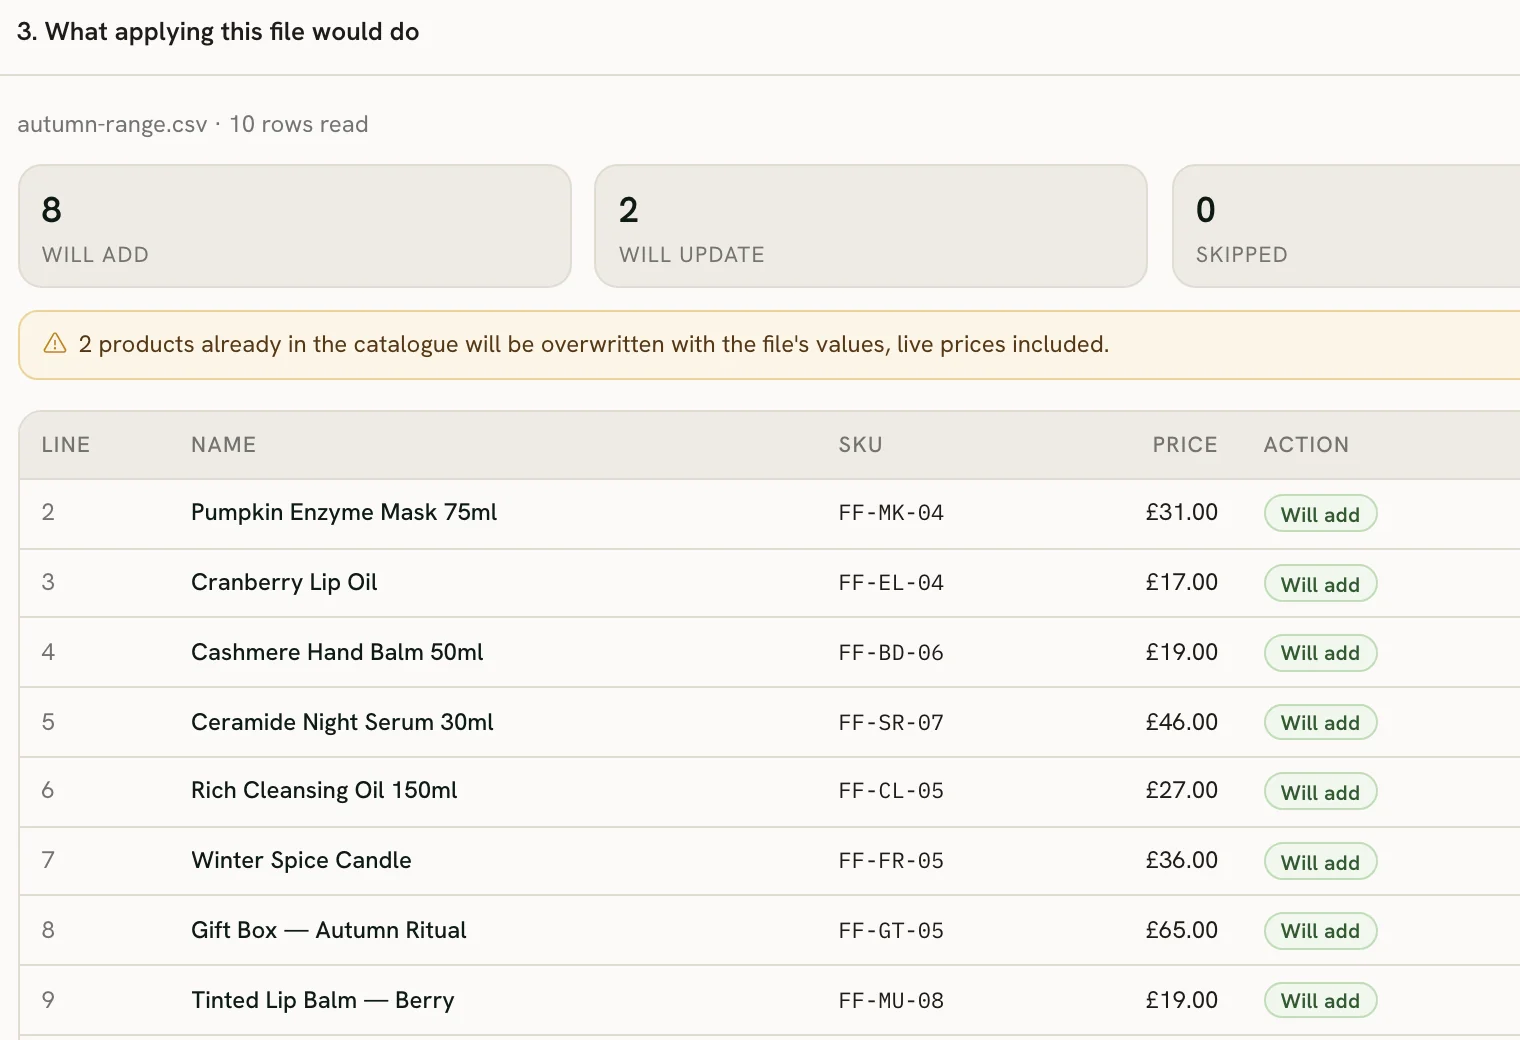Click Will add badge for Tinted Lip Balm
Image resolution: width=1520 pixels, height=1040 pixels.
1321,1000
